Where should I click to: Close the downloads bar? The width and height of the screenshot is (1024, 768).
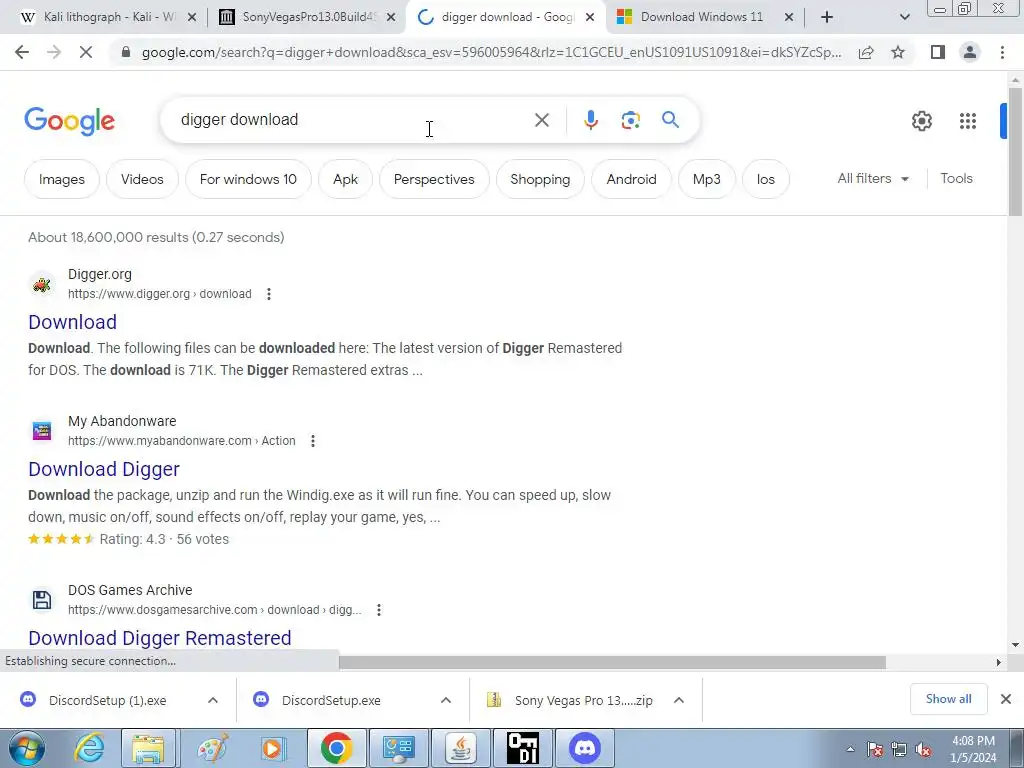[x=1006, y=699]
